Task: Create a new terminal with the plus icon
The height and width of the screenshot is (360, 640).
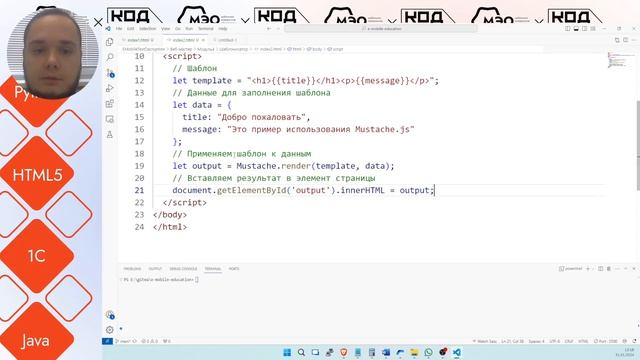Action: tap(588, 269)
